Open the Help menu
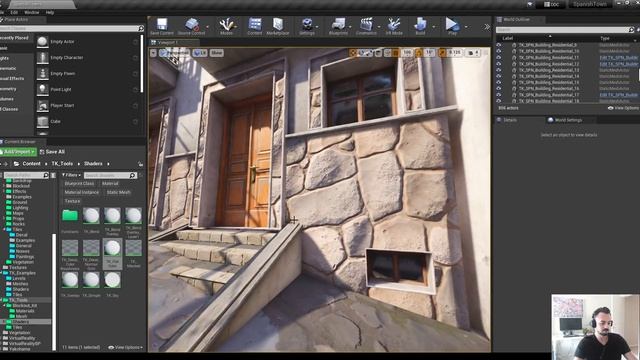This screenshot has width=640, height=360. (50, 13)
